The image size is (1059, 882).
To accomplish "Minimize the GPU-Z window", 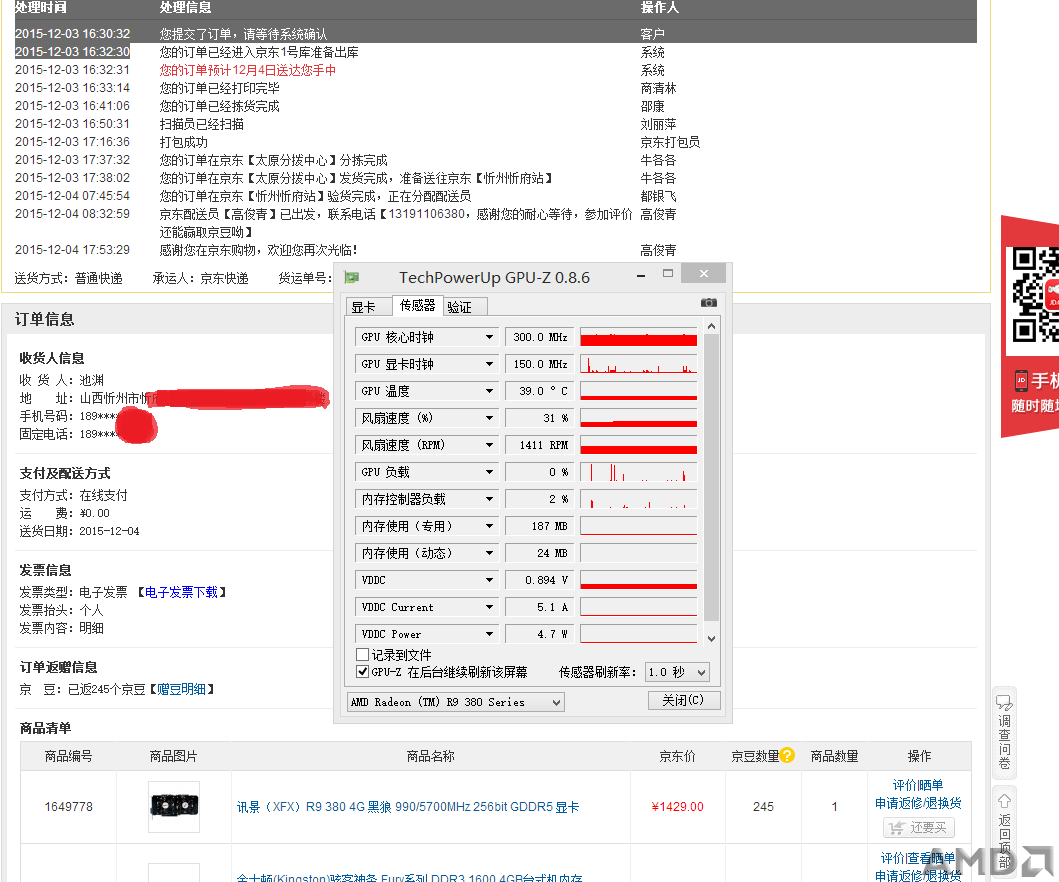I will click(x=641, y=276).
